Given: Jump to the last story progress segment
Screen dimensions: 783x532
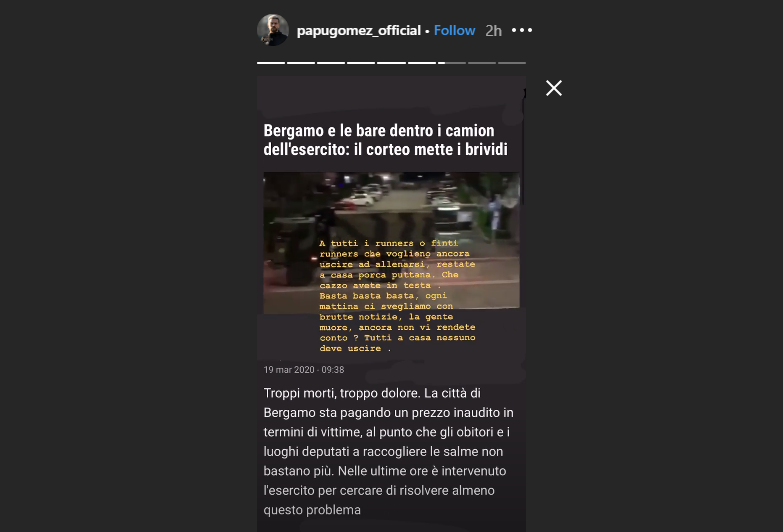Looking at the screenshot, I should coord(512,63).
